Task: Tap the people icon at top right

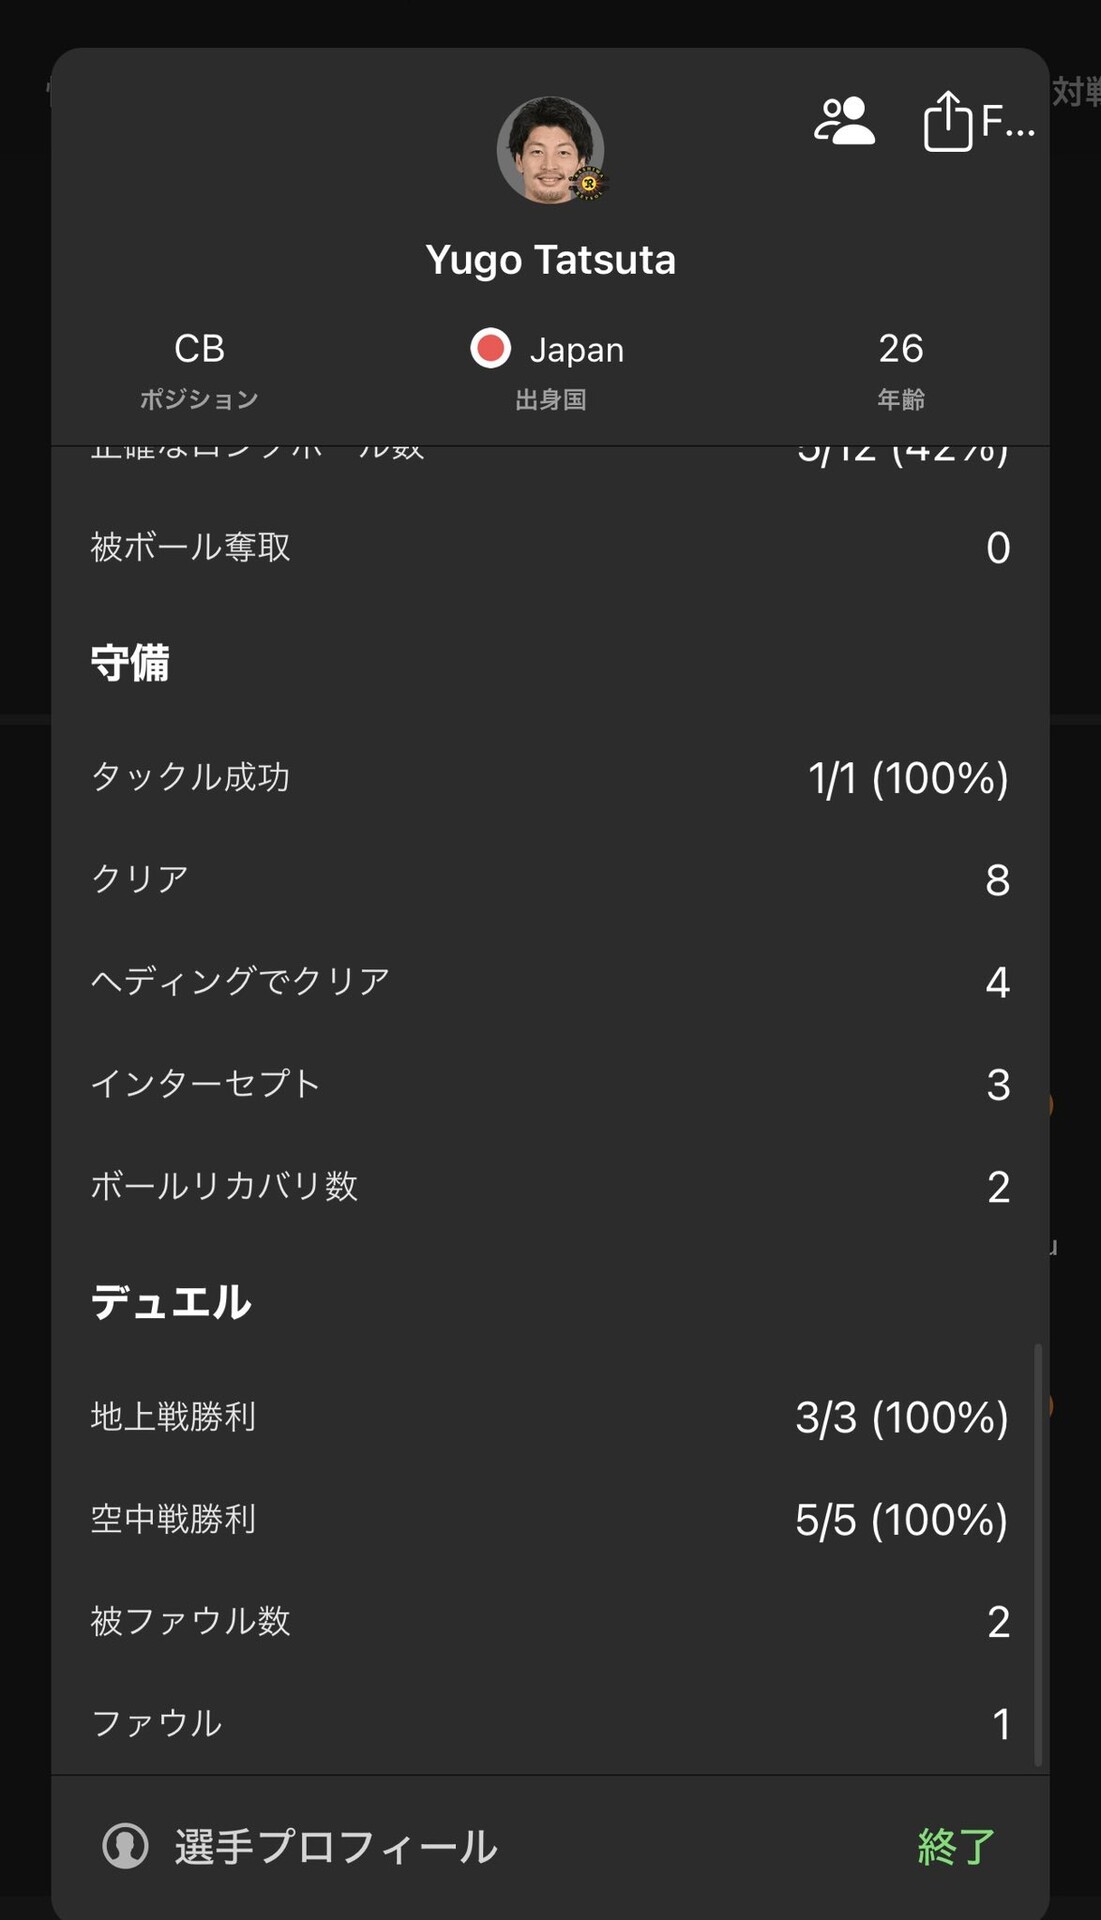Action: (844, 121)
